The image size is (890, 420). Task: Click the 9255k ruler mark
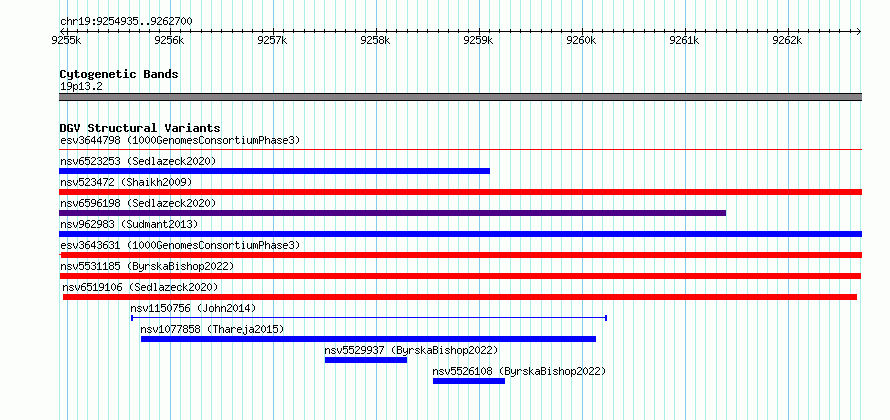[66, 40]
